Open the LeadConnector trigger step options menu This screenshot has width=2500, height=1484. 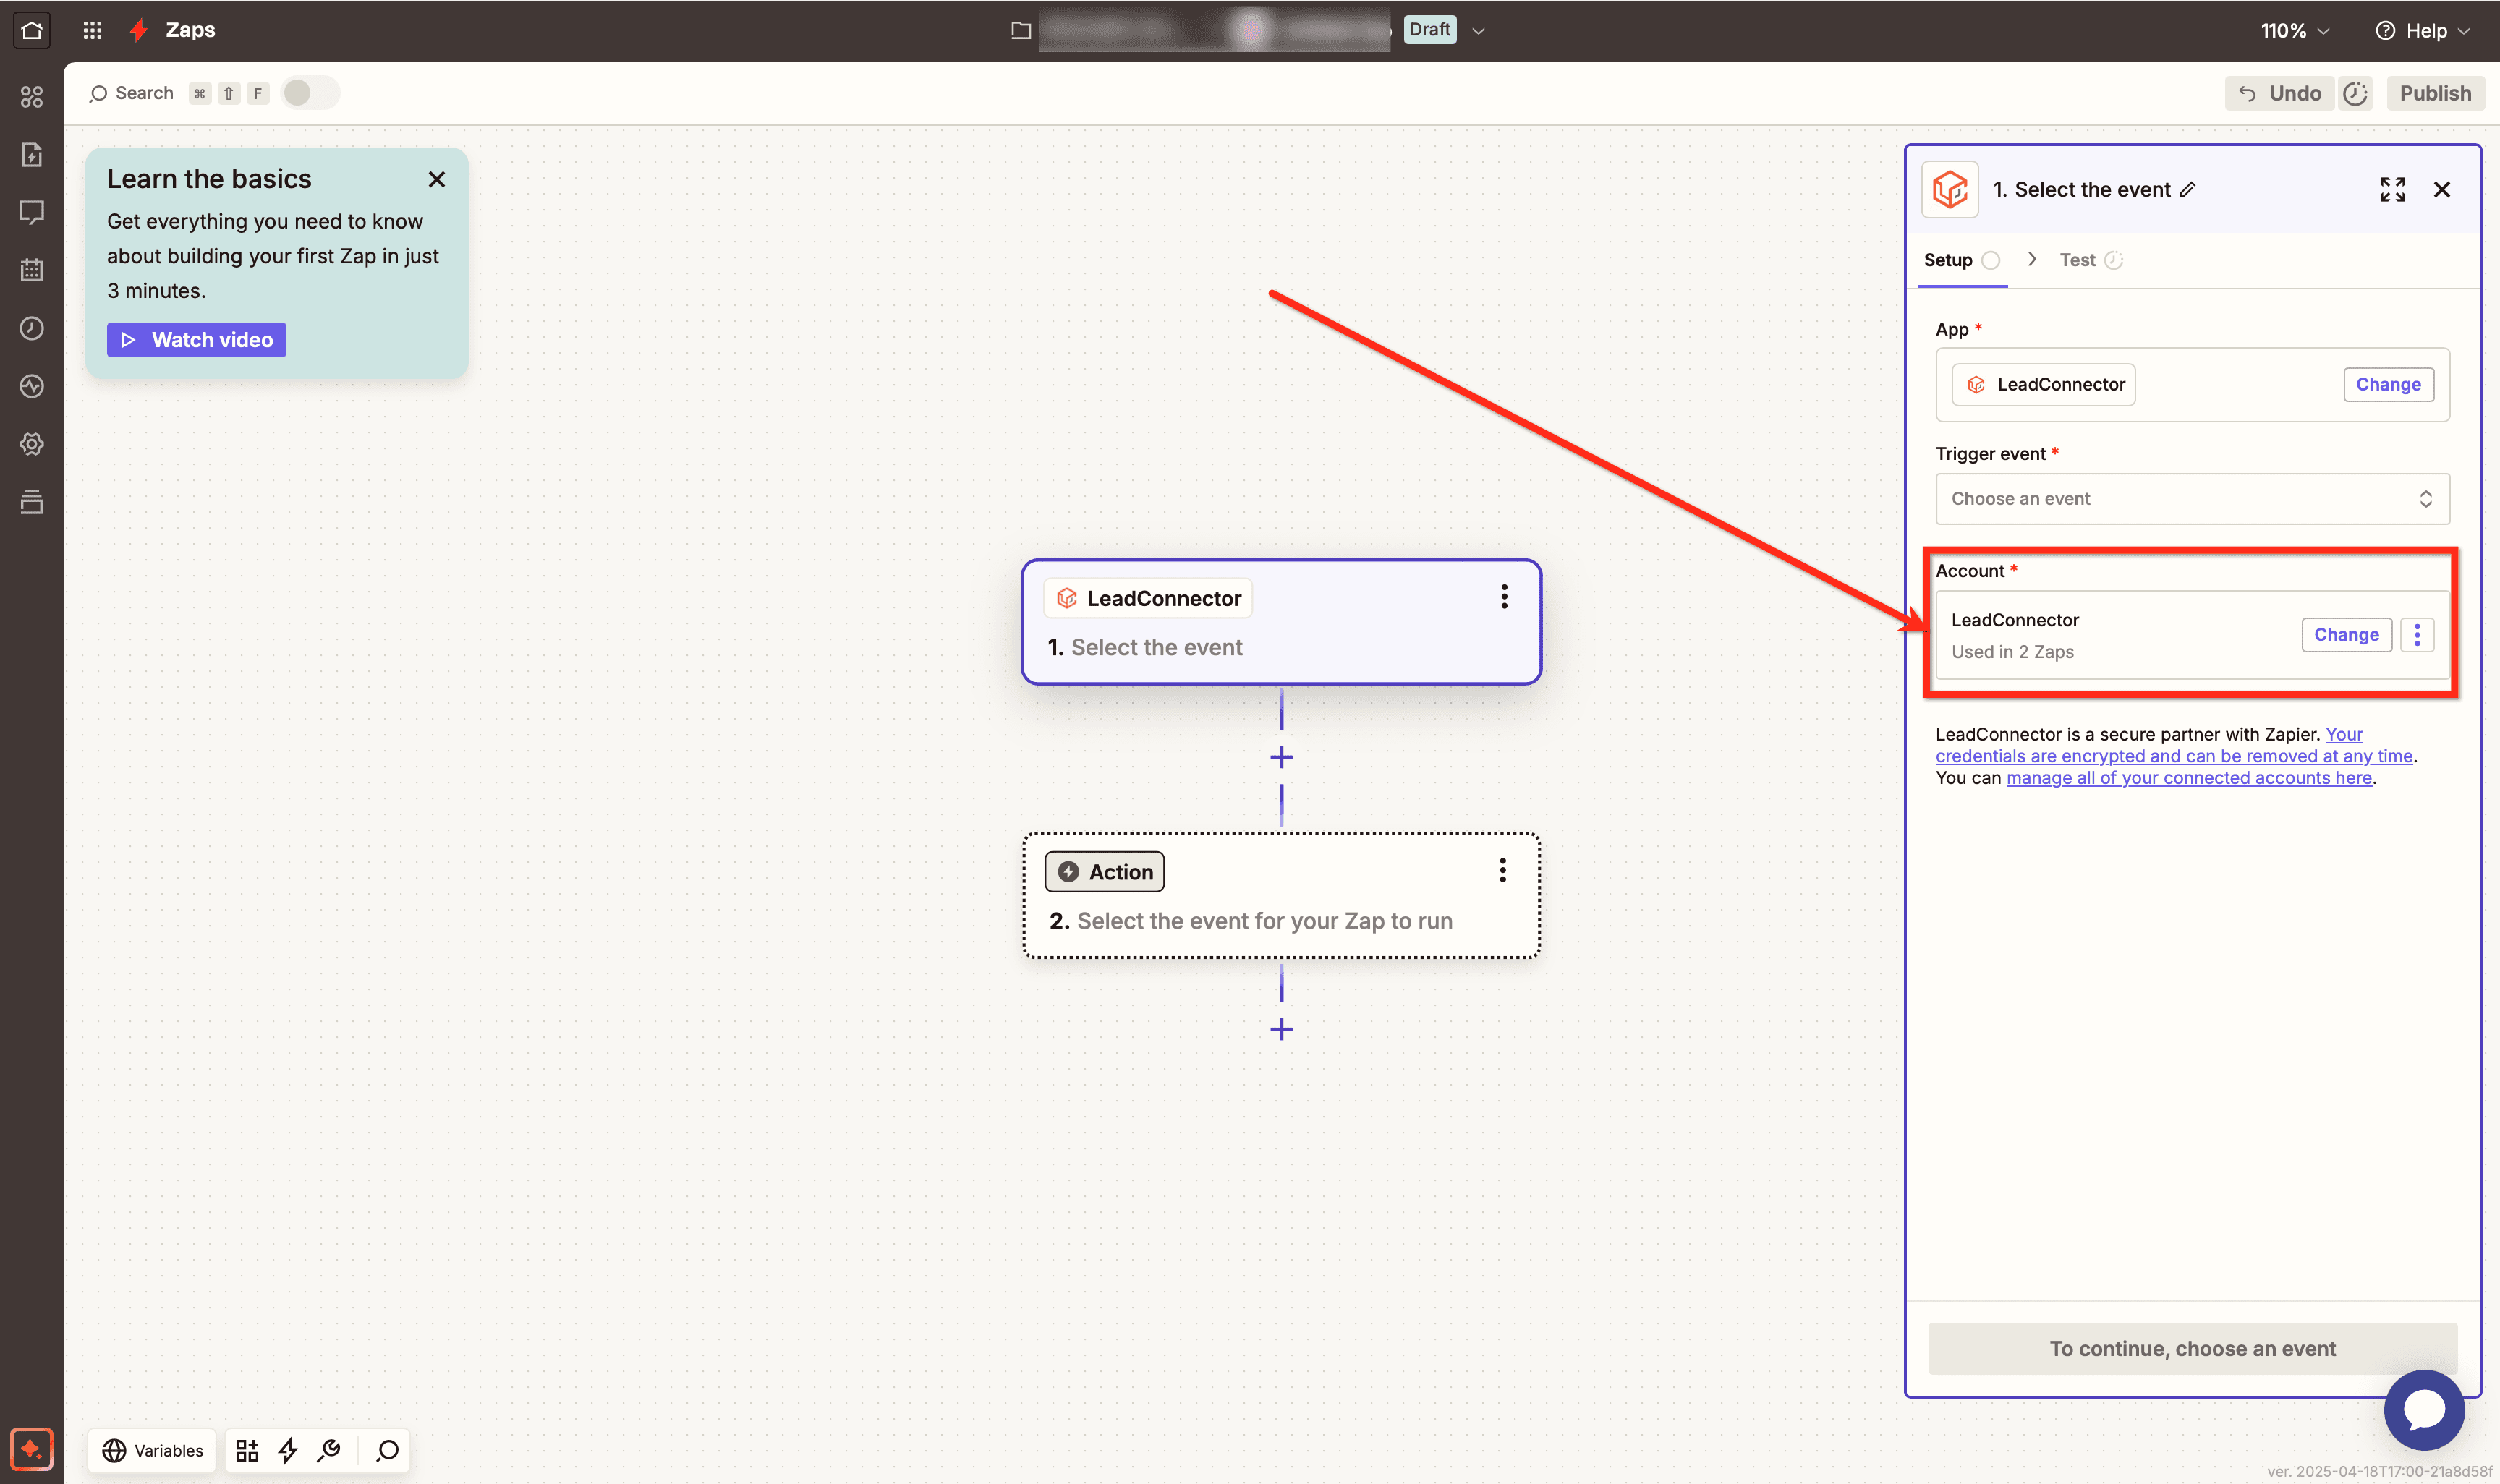tap(1503, 597)
